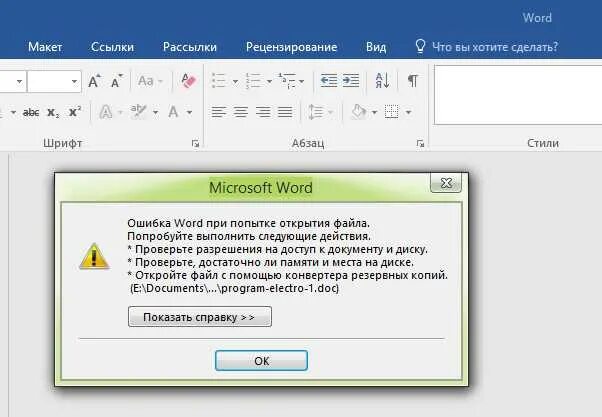Close the Microsoft Word error dialog
This screenshot has width=602, height=417.
pyautogui.click(x=446, y=183)
